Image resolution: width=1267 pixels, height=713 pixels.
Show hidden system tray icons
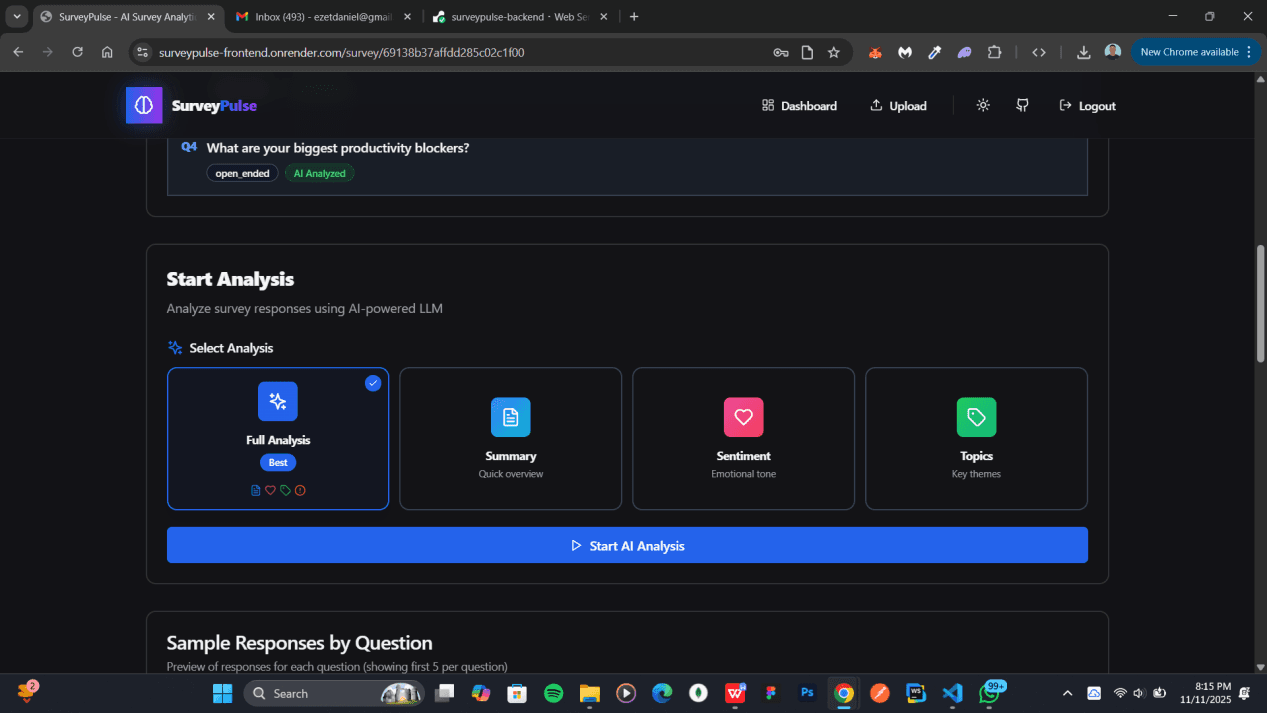1067,693
